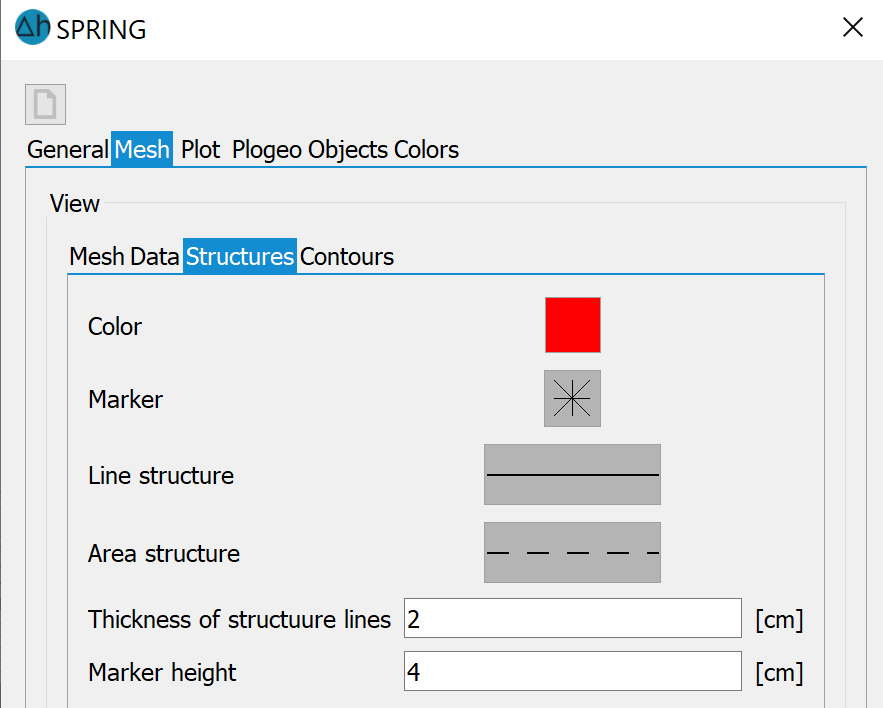Select the Structures sub-tab
Viewport: 883px width, 708px height.
[240, 257]
